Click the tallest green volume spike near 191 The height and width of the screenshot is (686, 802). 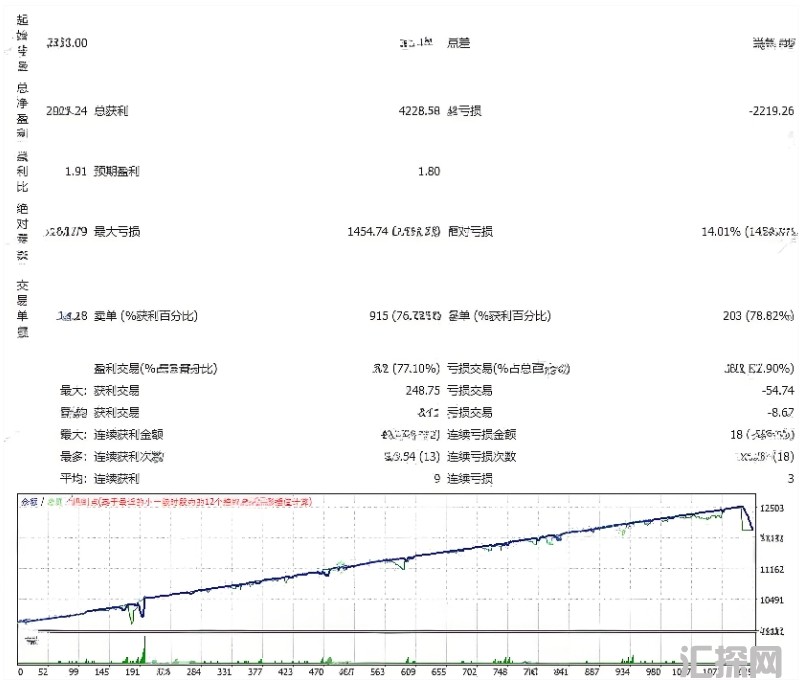pos(145,648)
